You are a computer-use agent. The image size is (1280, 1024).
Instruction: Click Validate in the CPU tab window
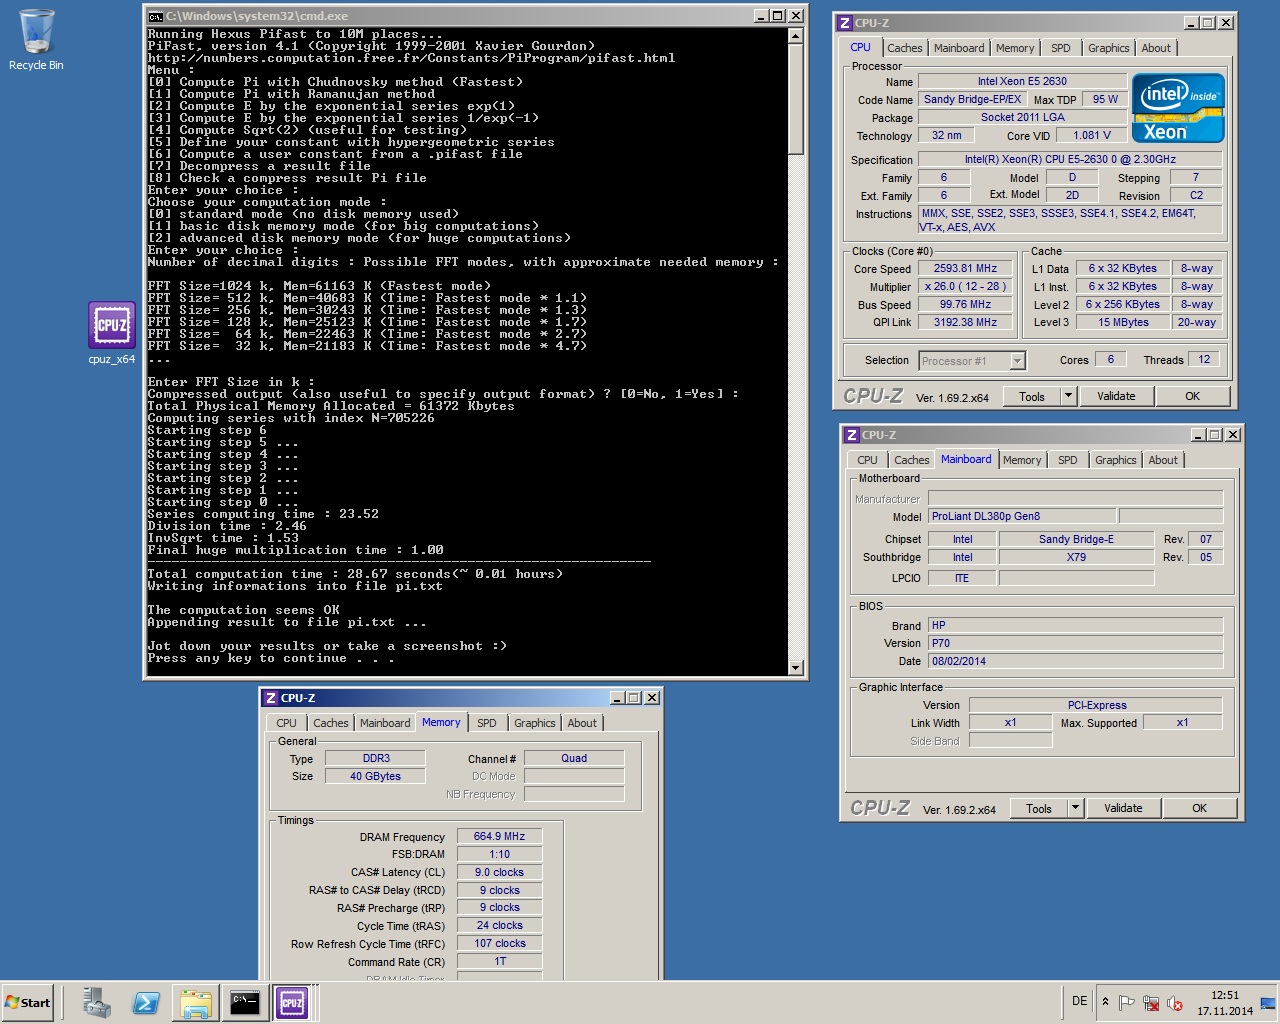pos(1116,396)
